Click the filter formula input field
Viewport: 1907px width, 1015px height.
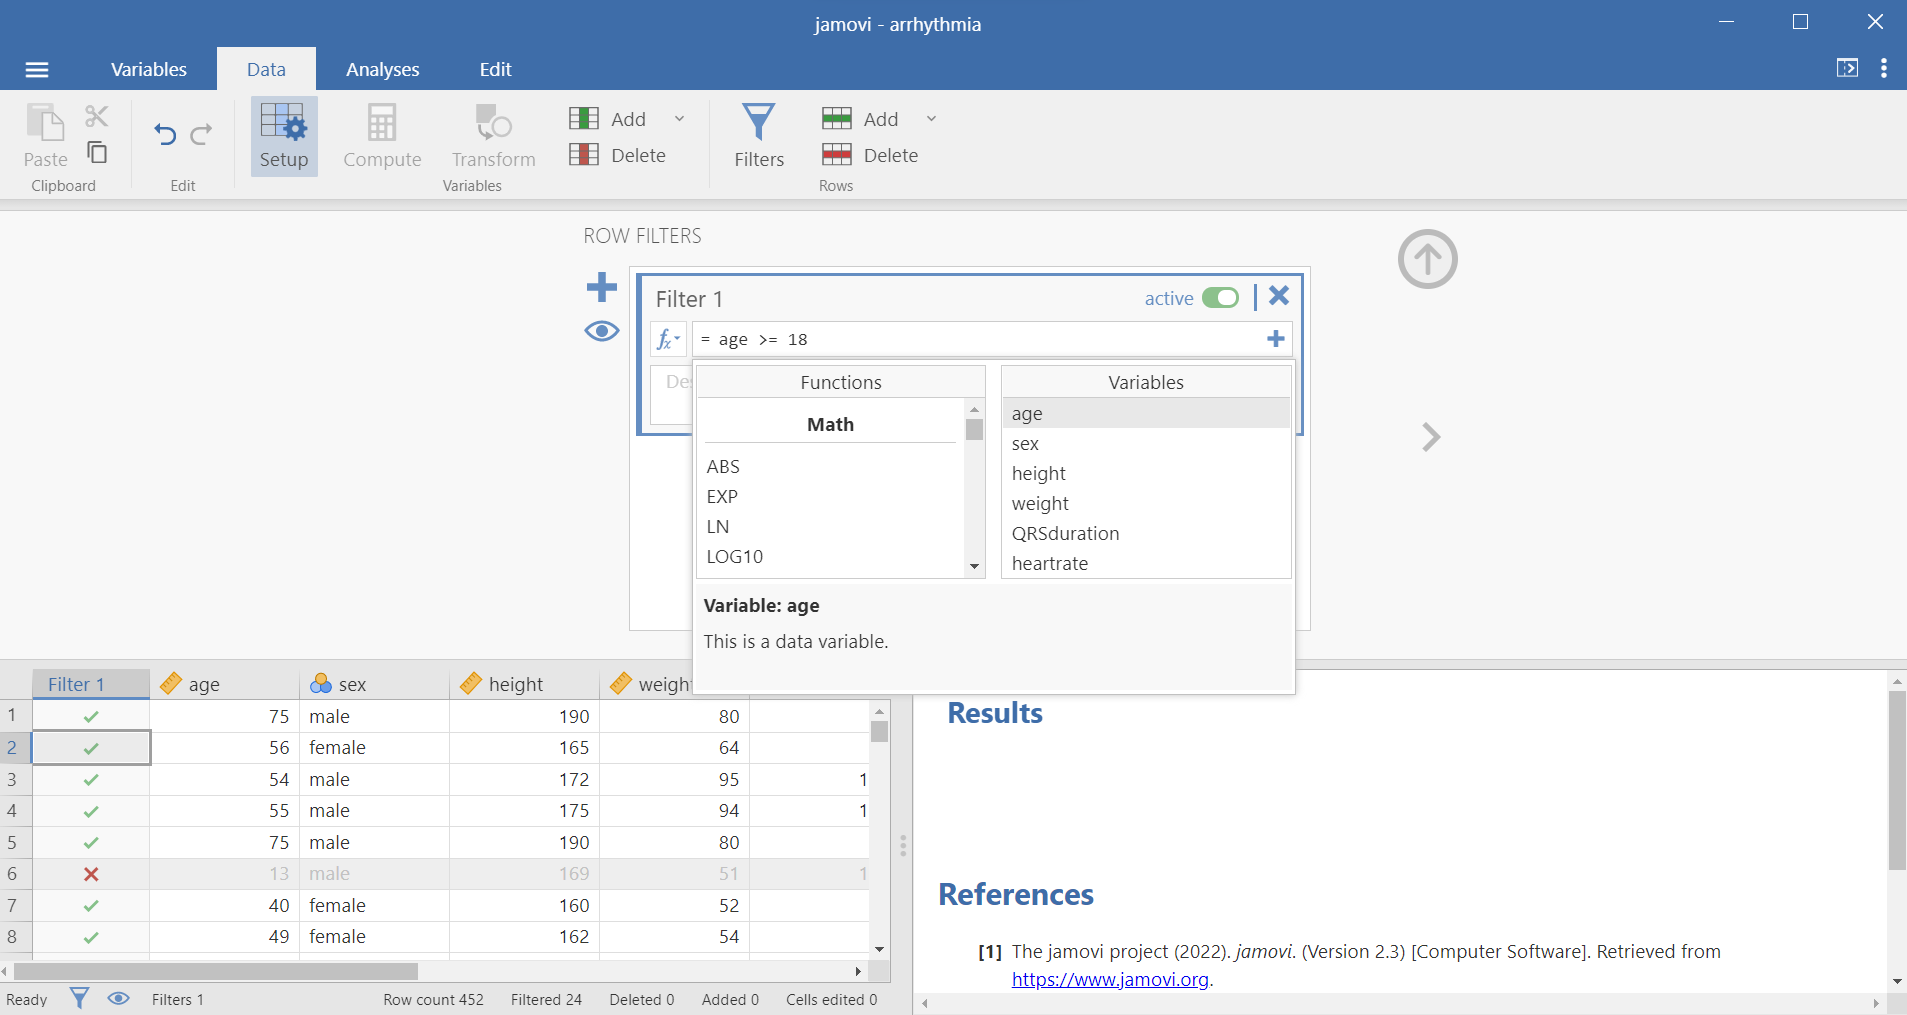coord(980,340)
